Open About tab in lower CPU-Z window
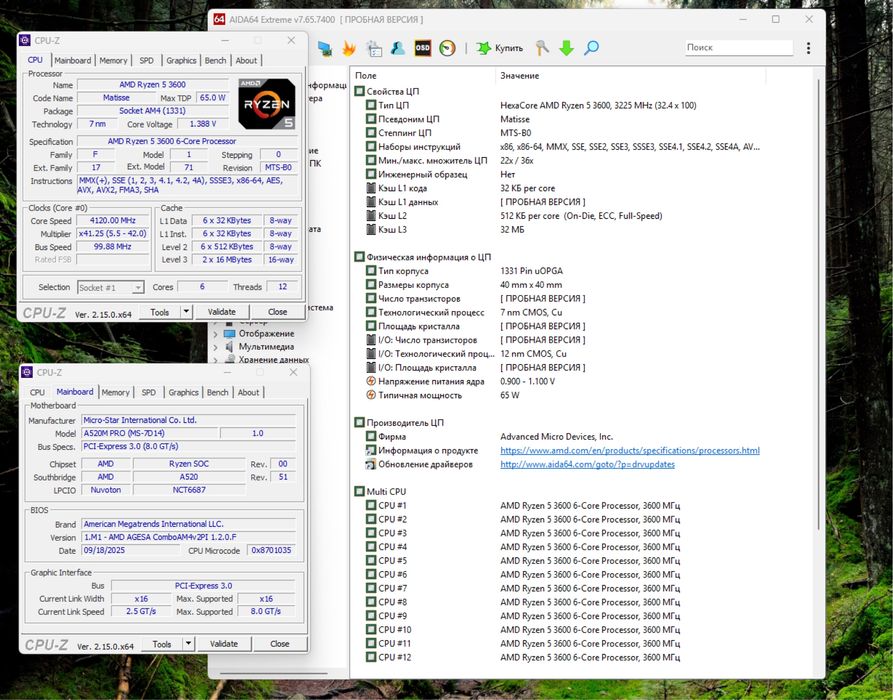 coord(248,392)
